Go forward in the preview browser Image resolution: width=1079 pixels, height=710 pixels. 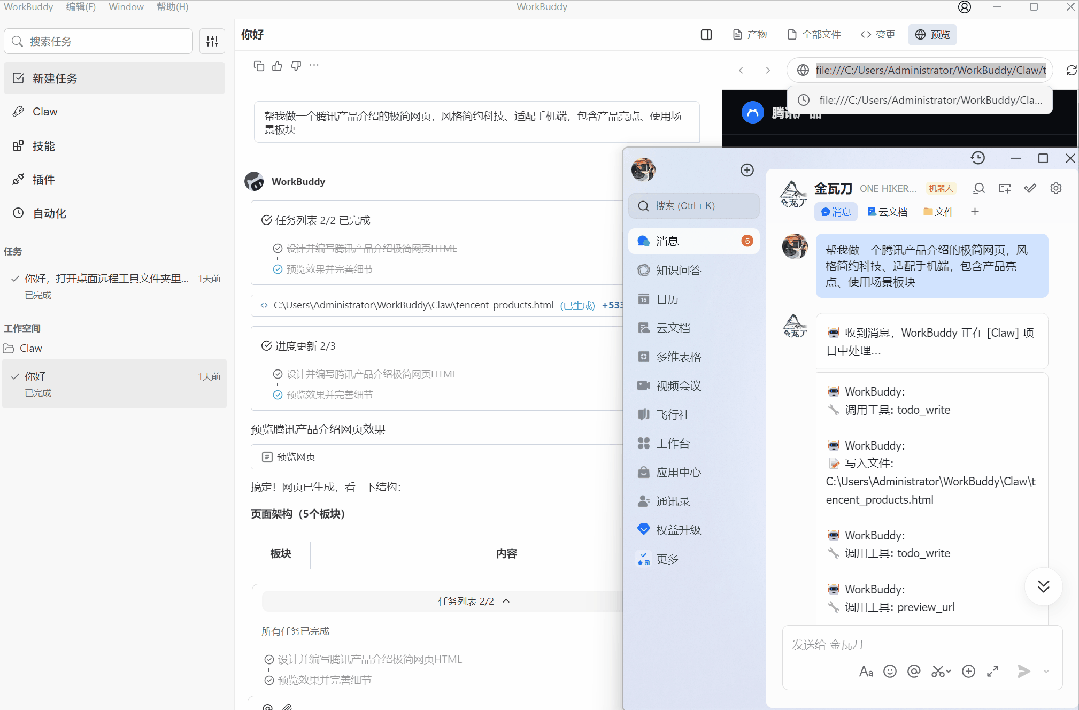pyautogui.click(x=768, y=70)
